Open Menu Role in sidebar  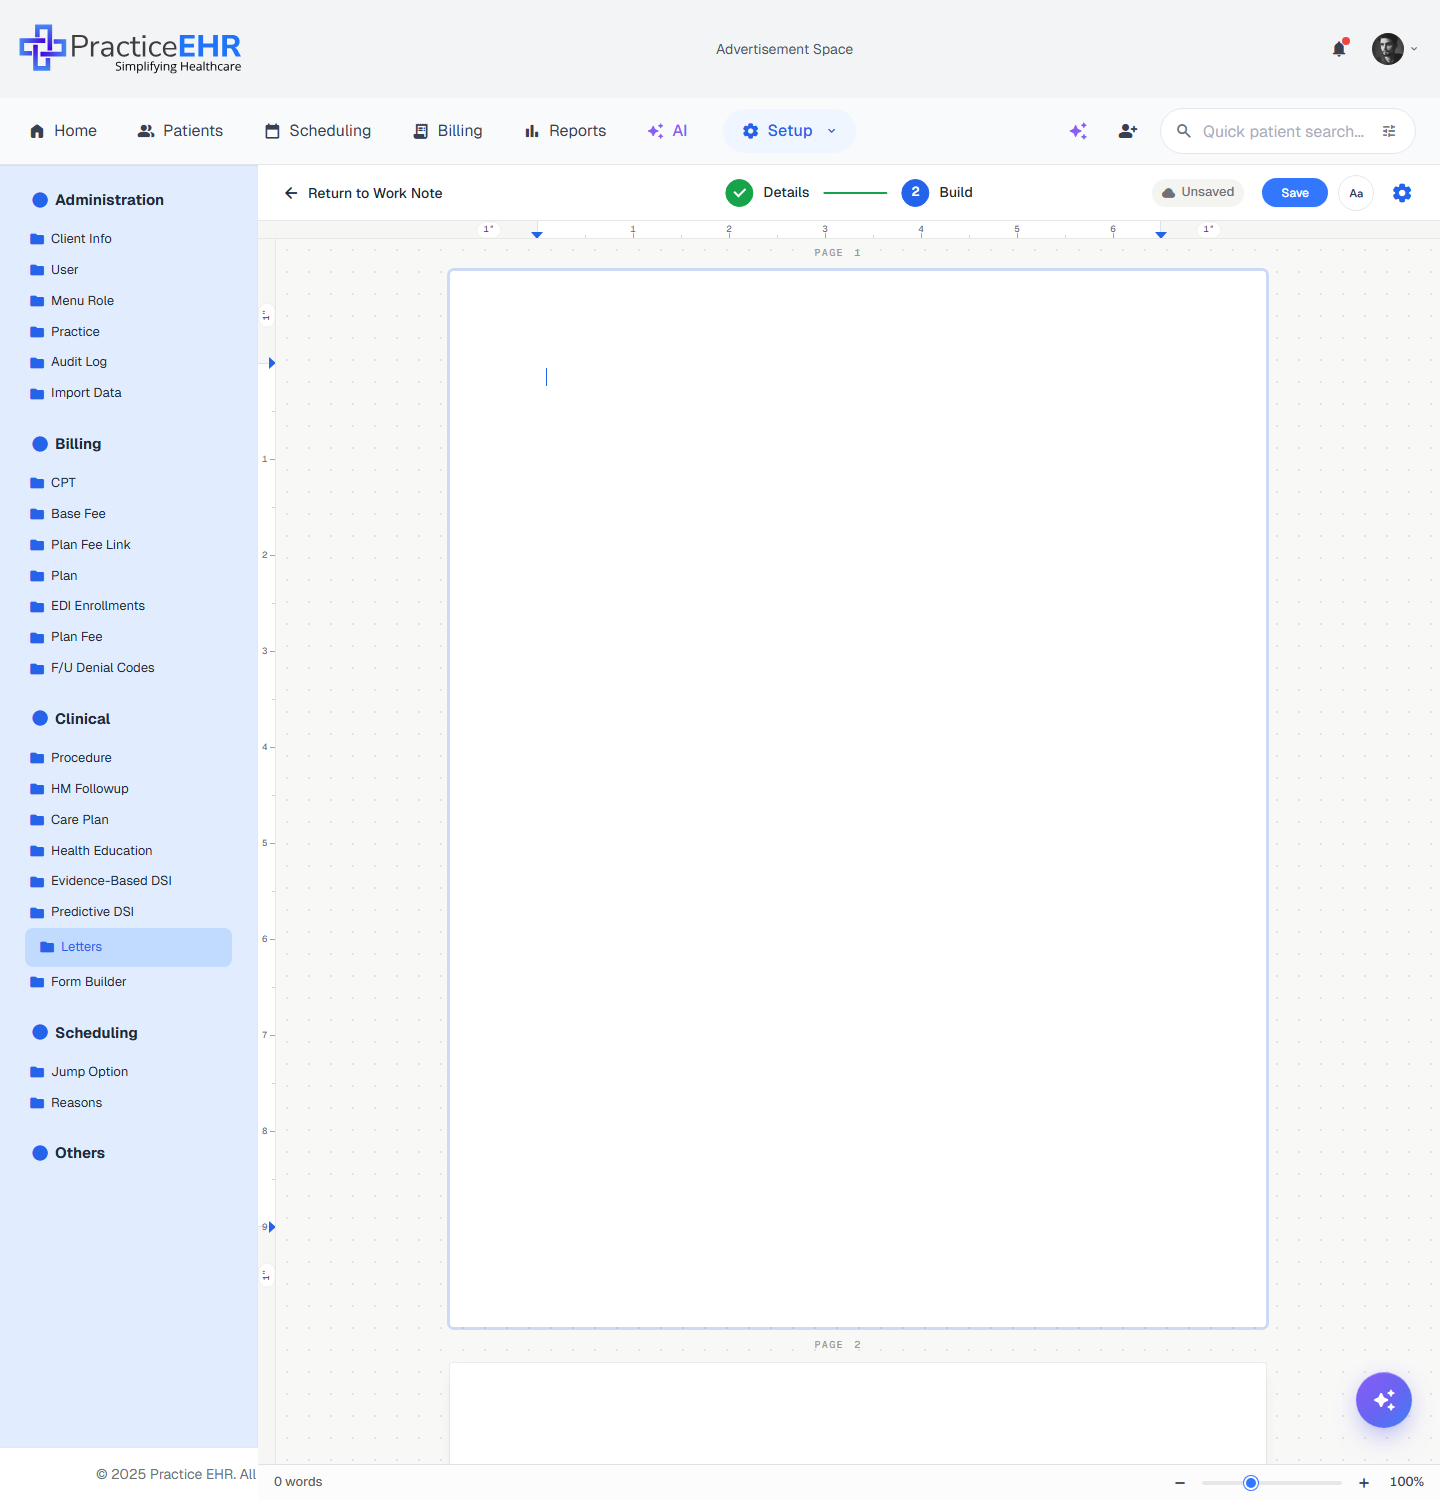(x=82, y=301)
